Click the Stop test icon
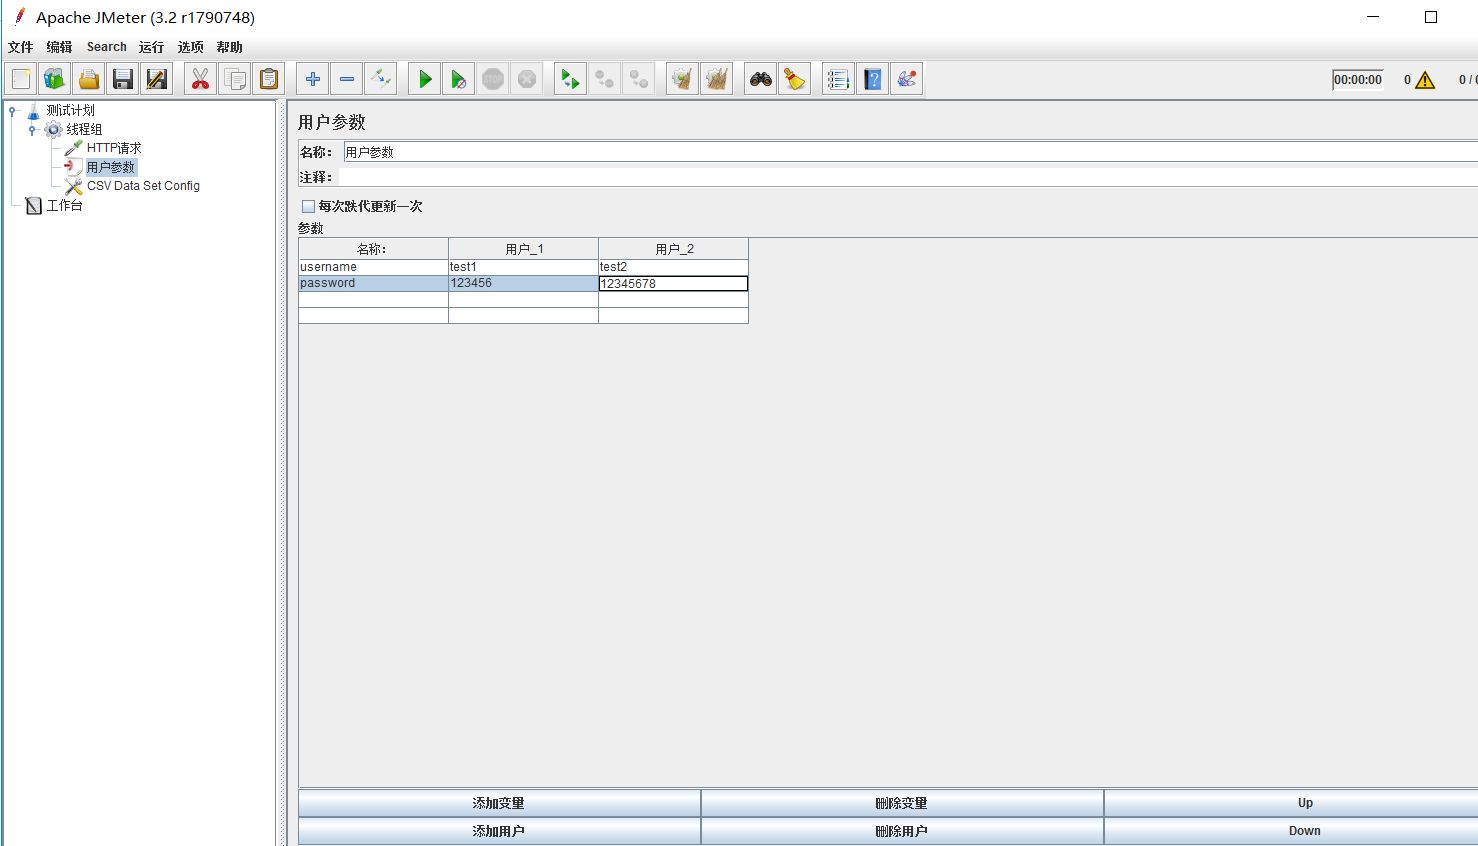 [x=493, y=79]
